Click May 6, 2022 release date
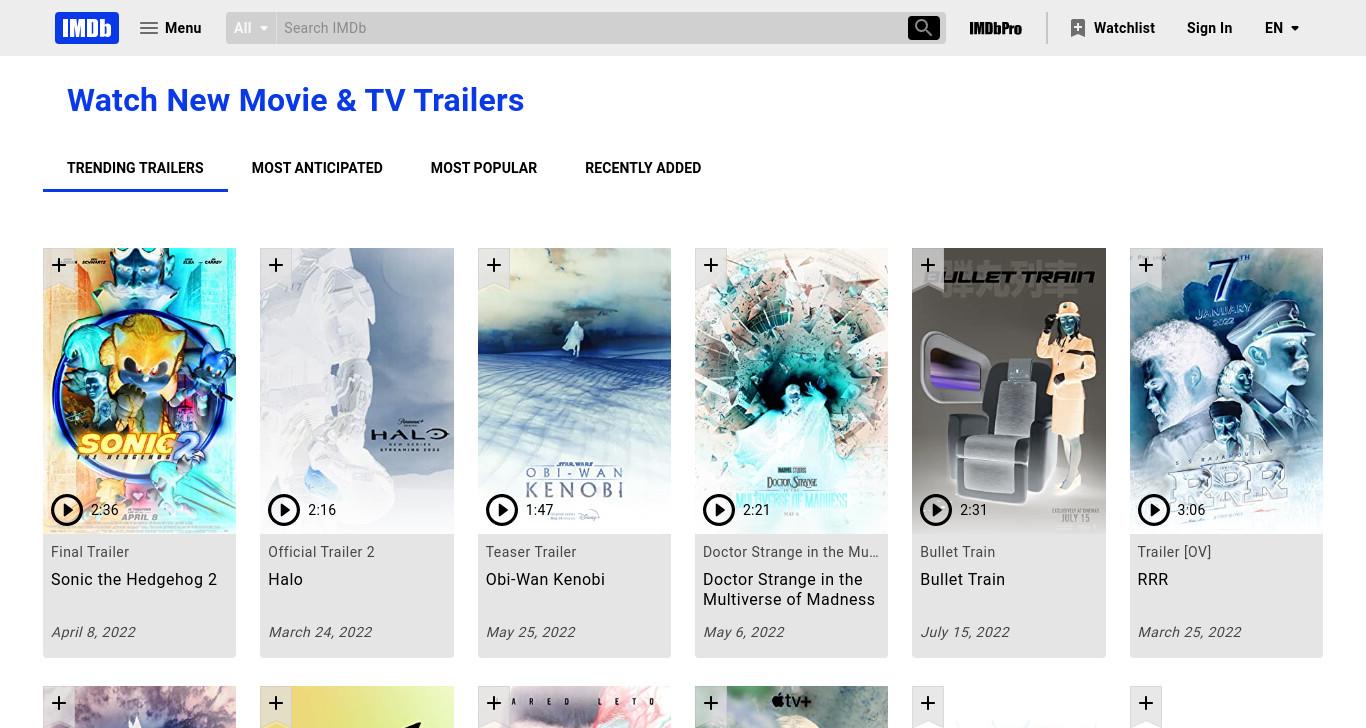This screenshot has height=728, width=1366. click(x=743, y=632)
